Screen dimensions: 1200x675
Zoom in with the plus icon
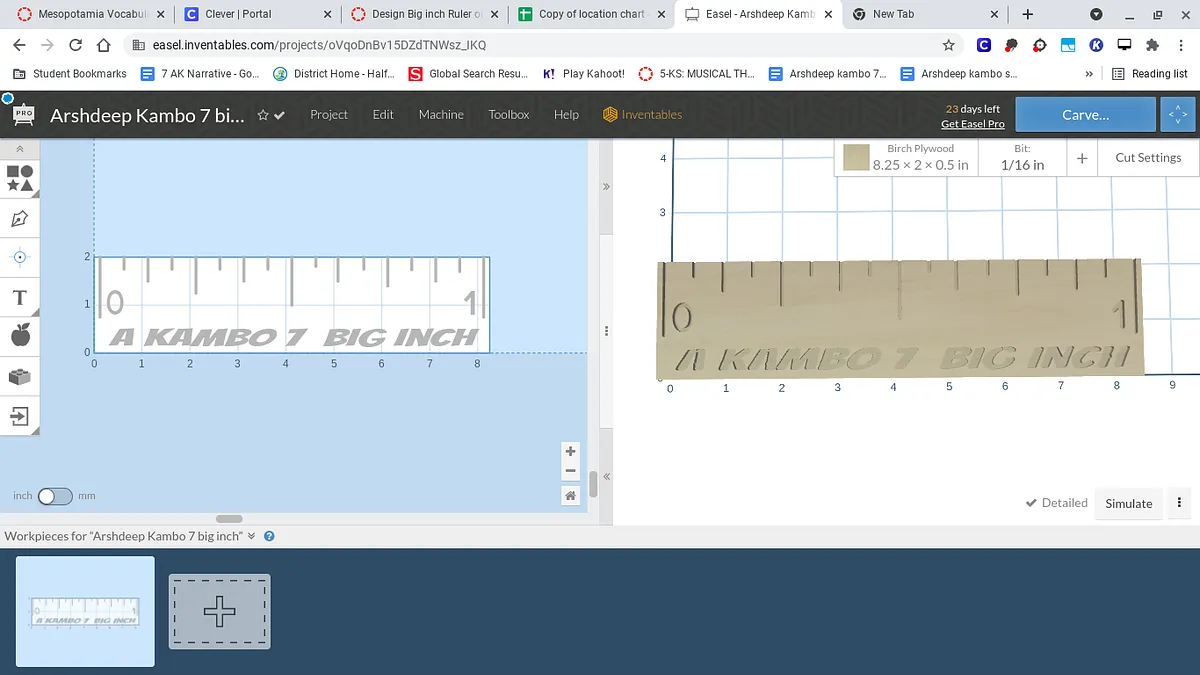570,452
